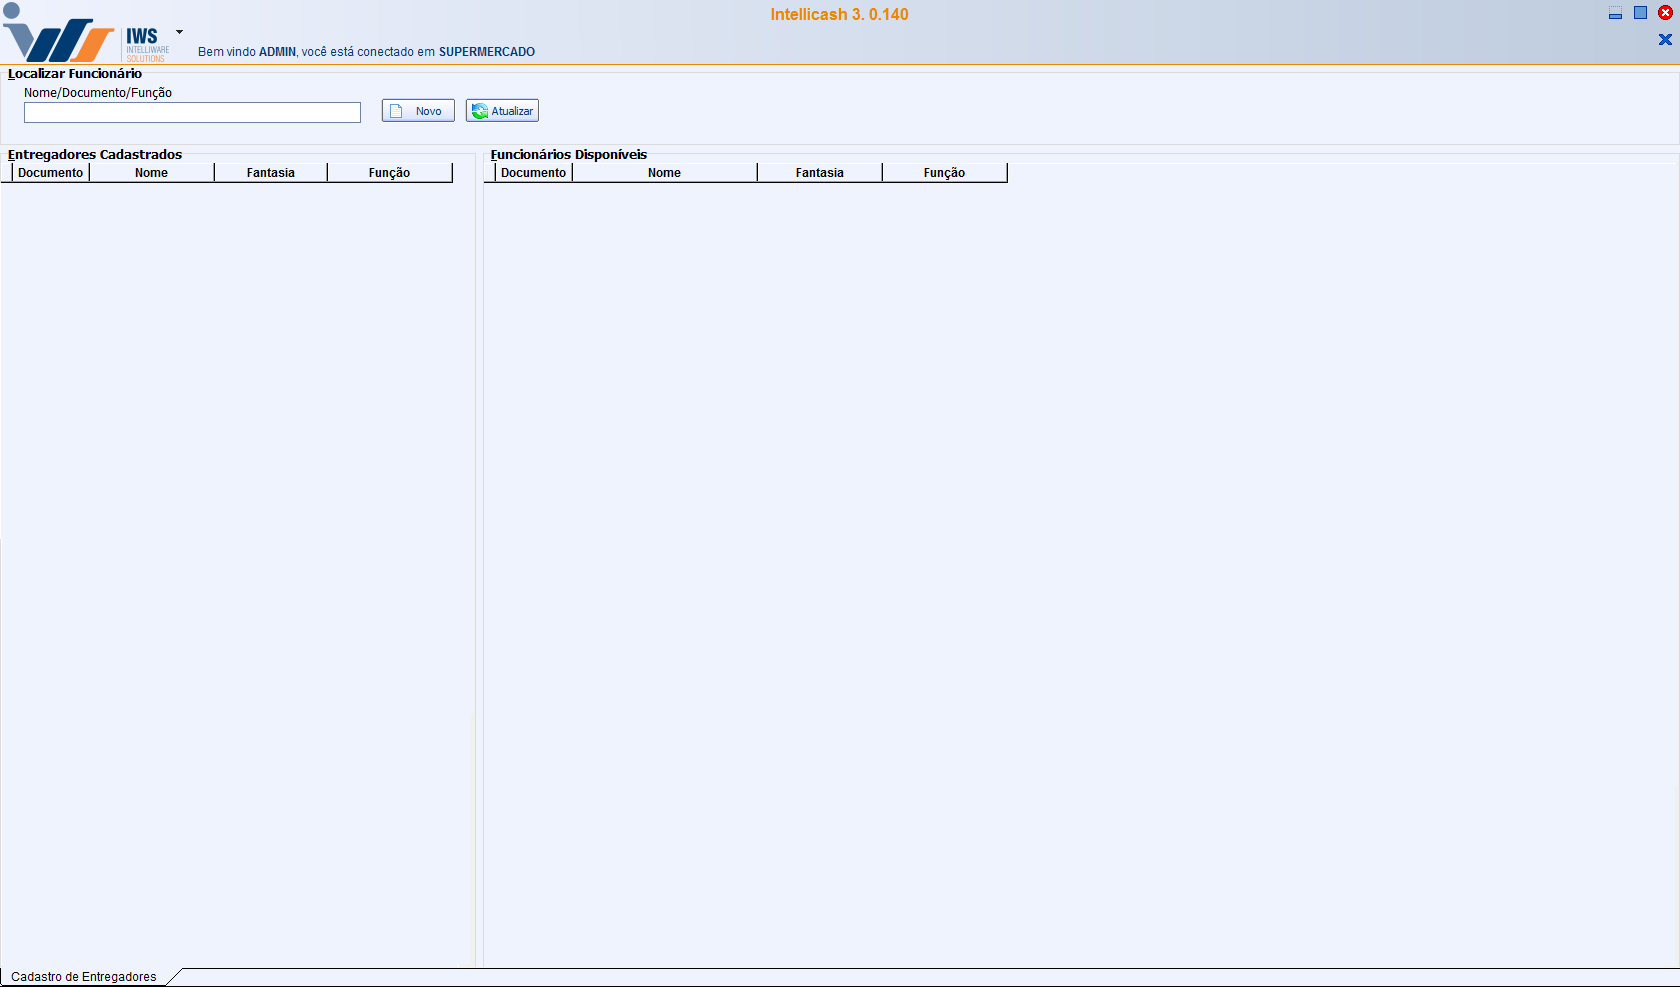This screenshot has width=1680, height=987.
Task: Click Função header in Funcionários Disponíveis
Action: [x=944, y=173]
